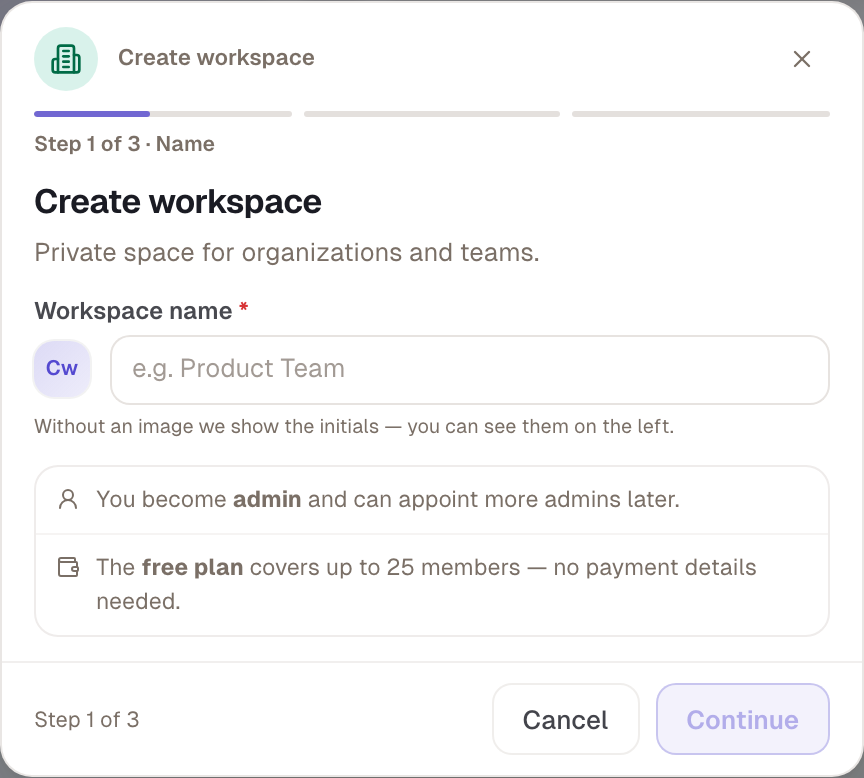Click the 'Workspace name' field label
The height and width of the screenshot is (778, 864).
tap(133, 311)
